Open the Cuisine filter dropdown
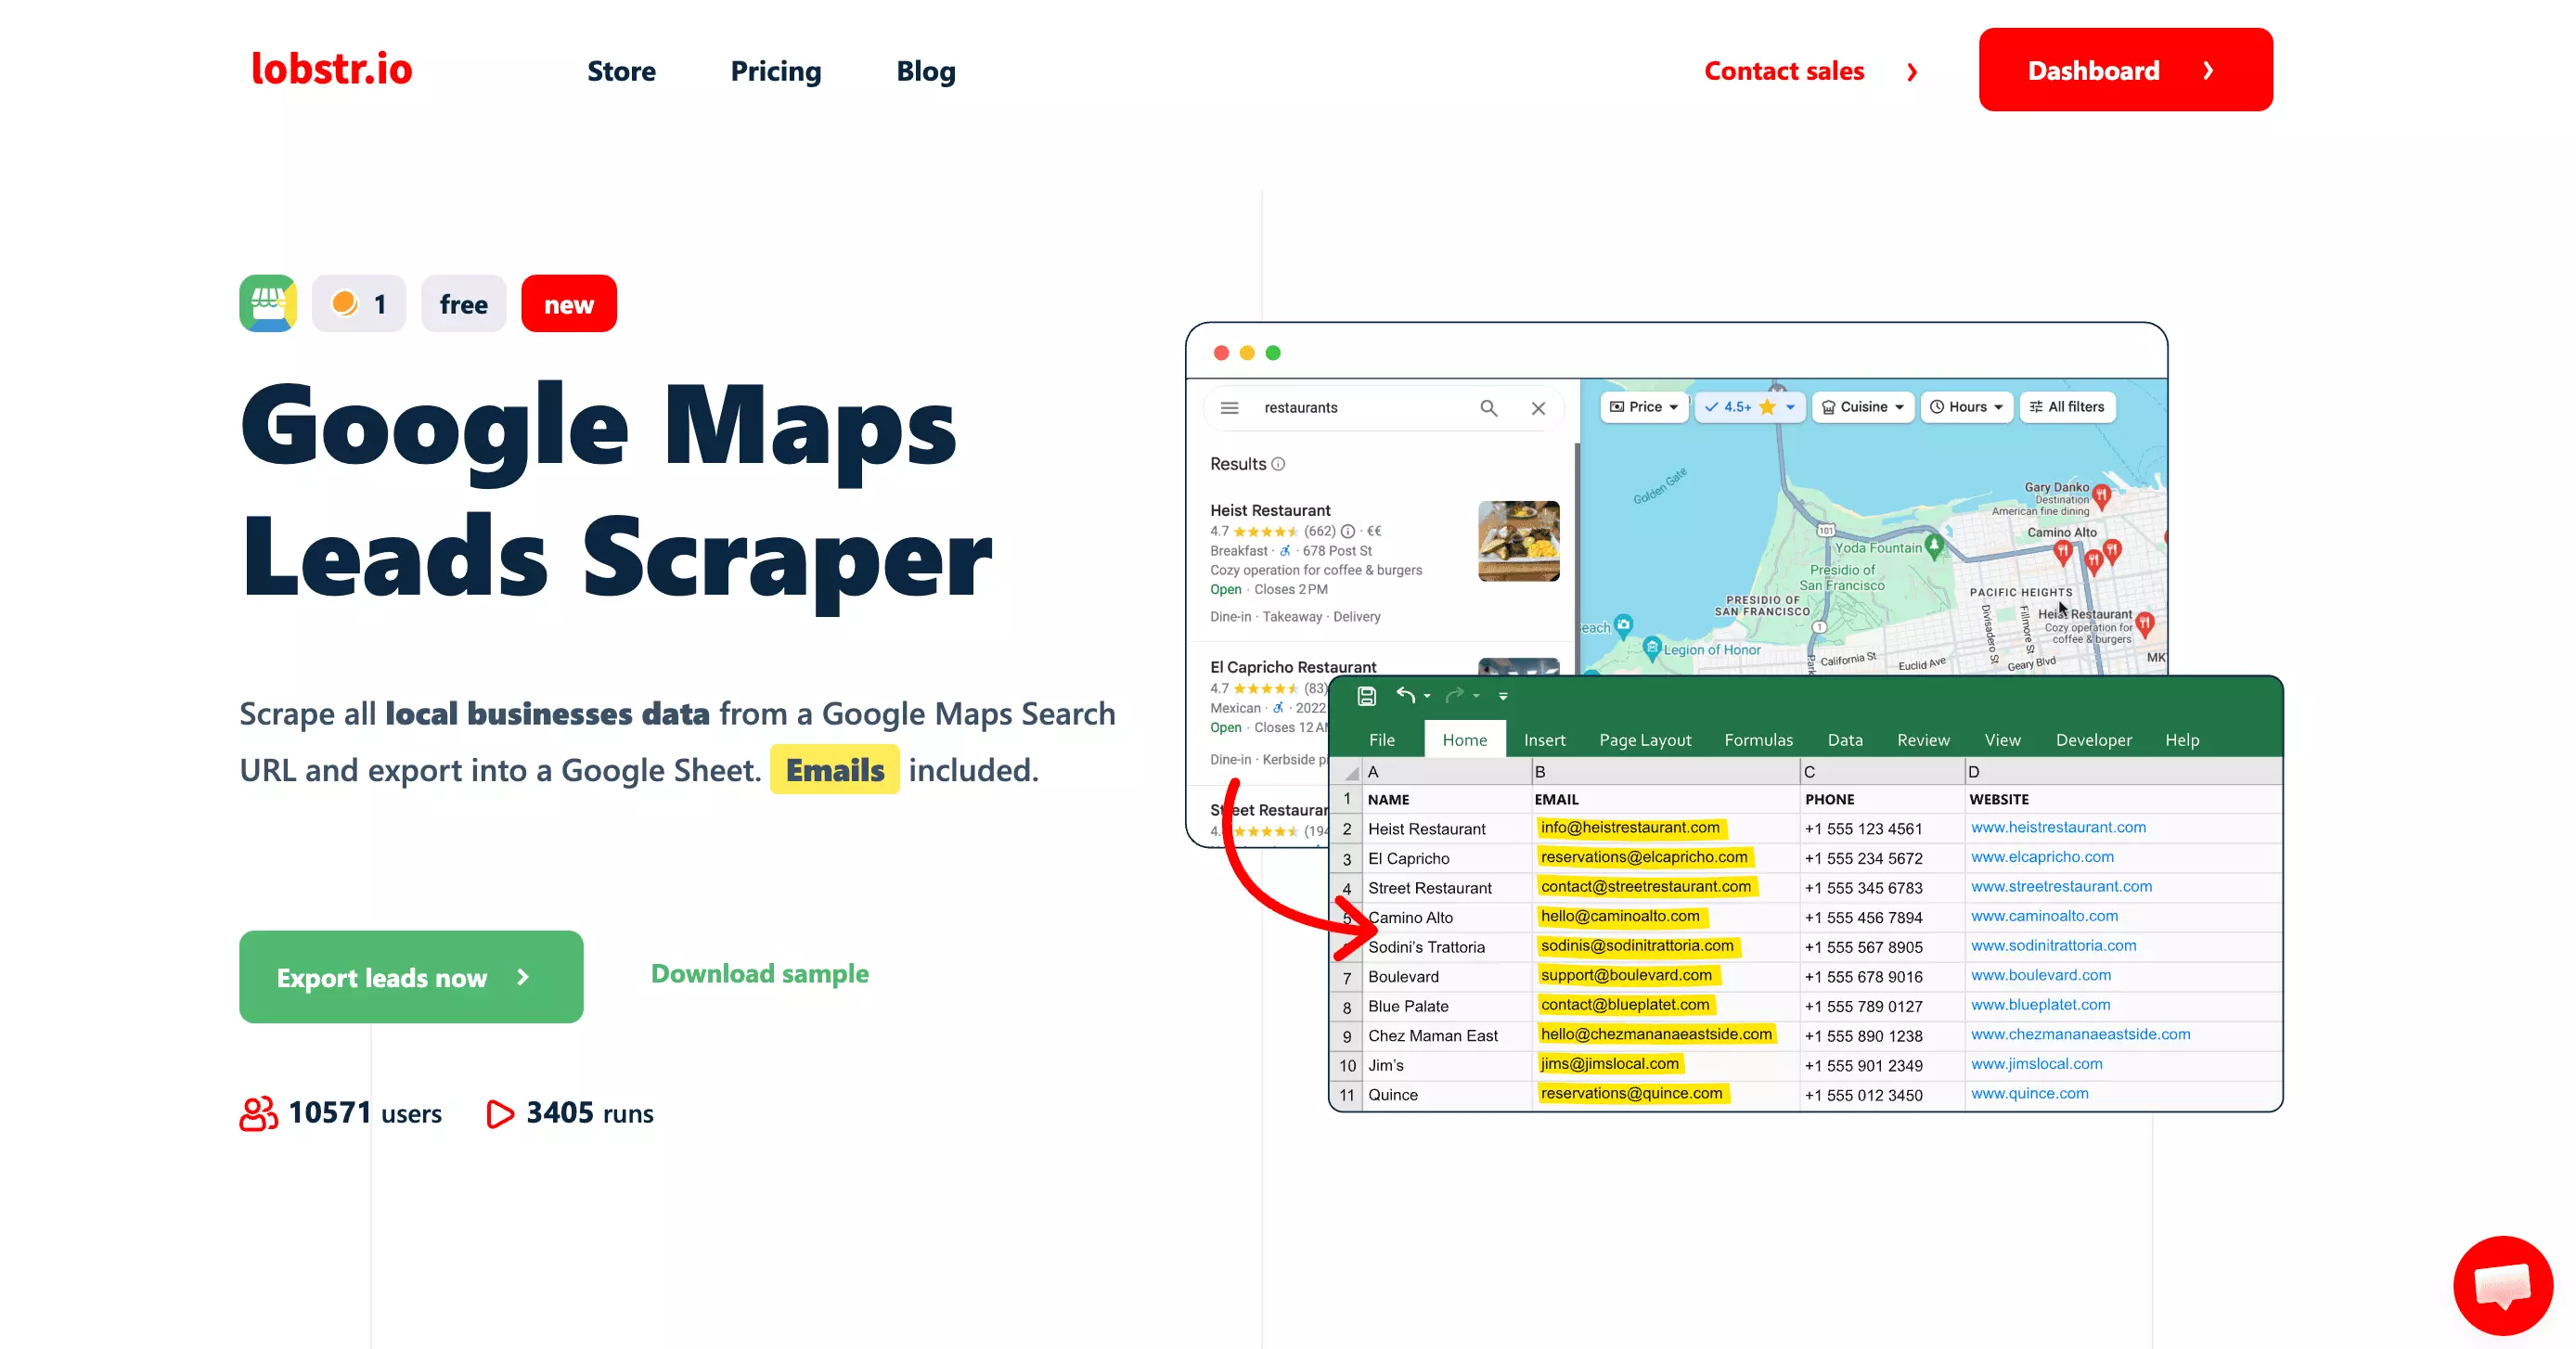The height and width of the screenshot is (1349, 2576). (x=1863, y=407)
